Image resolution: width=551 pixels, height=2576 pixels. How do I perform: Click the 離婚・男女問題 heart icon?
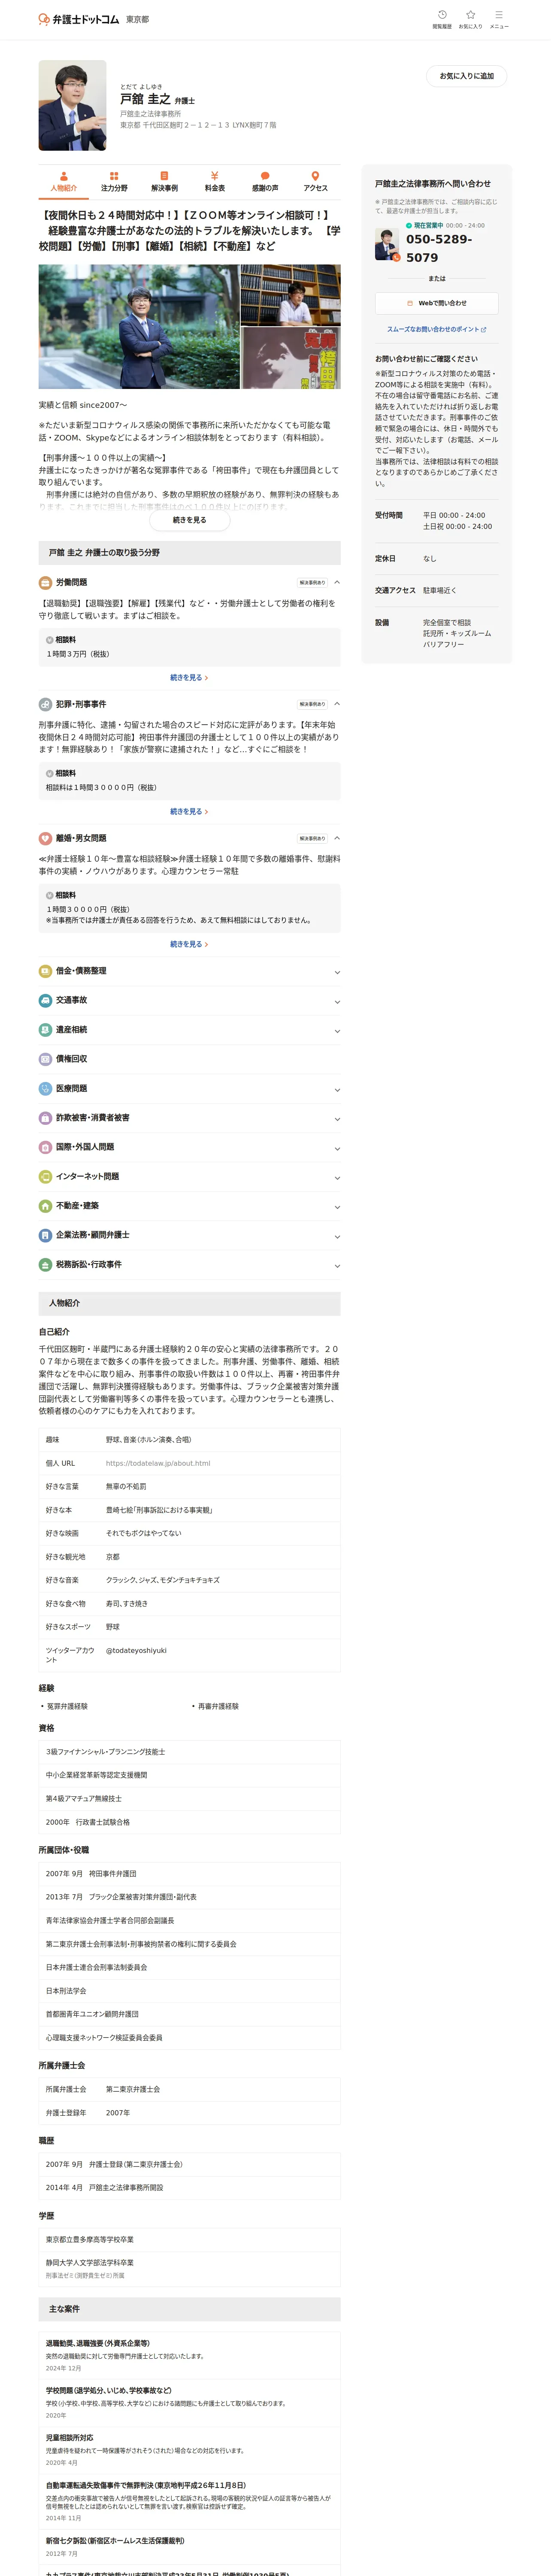(x=45, y=838)
